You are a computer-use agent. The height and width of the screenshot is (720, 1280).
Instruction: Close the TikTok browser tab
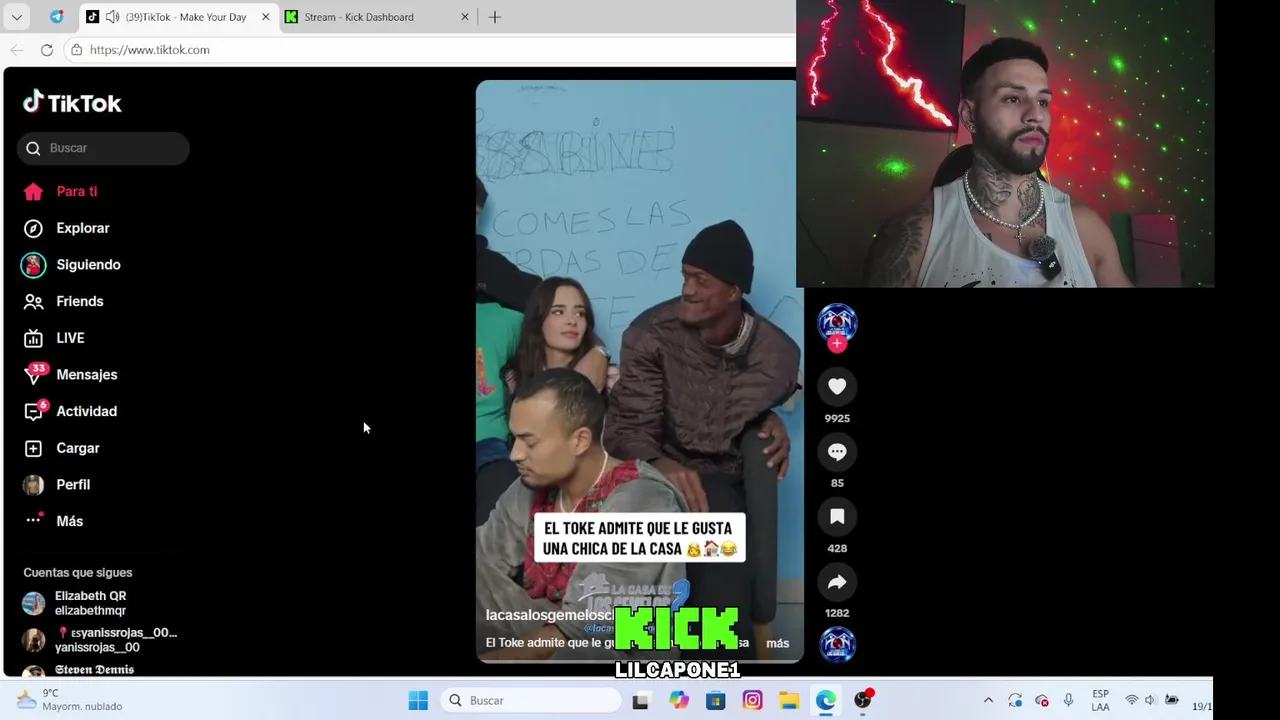coord(265,17)
